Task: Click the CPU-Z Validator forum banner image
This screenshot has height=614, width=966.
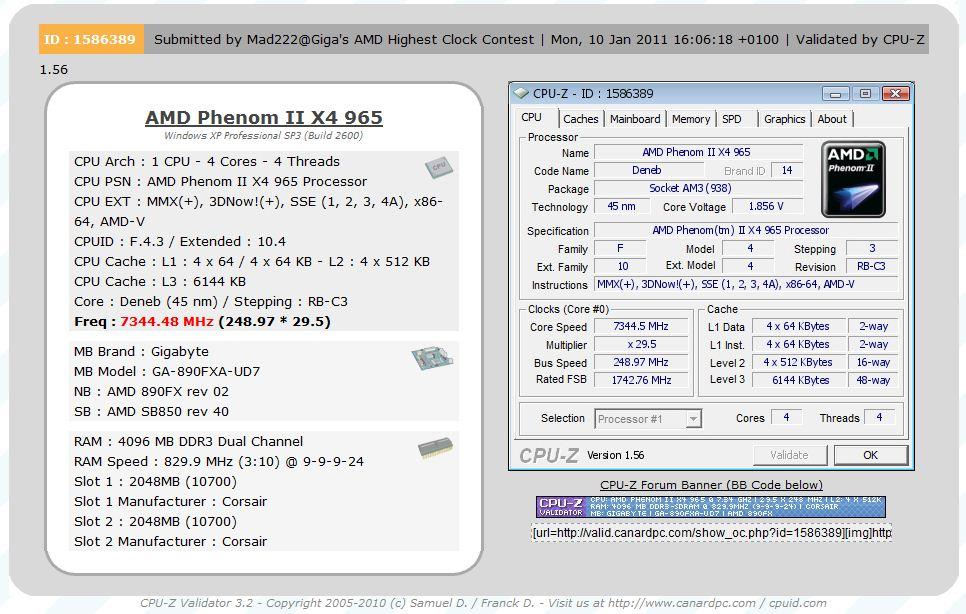Action: click(710, 507)
